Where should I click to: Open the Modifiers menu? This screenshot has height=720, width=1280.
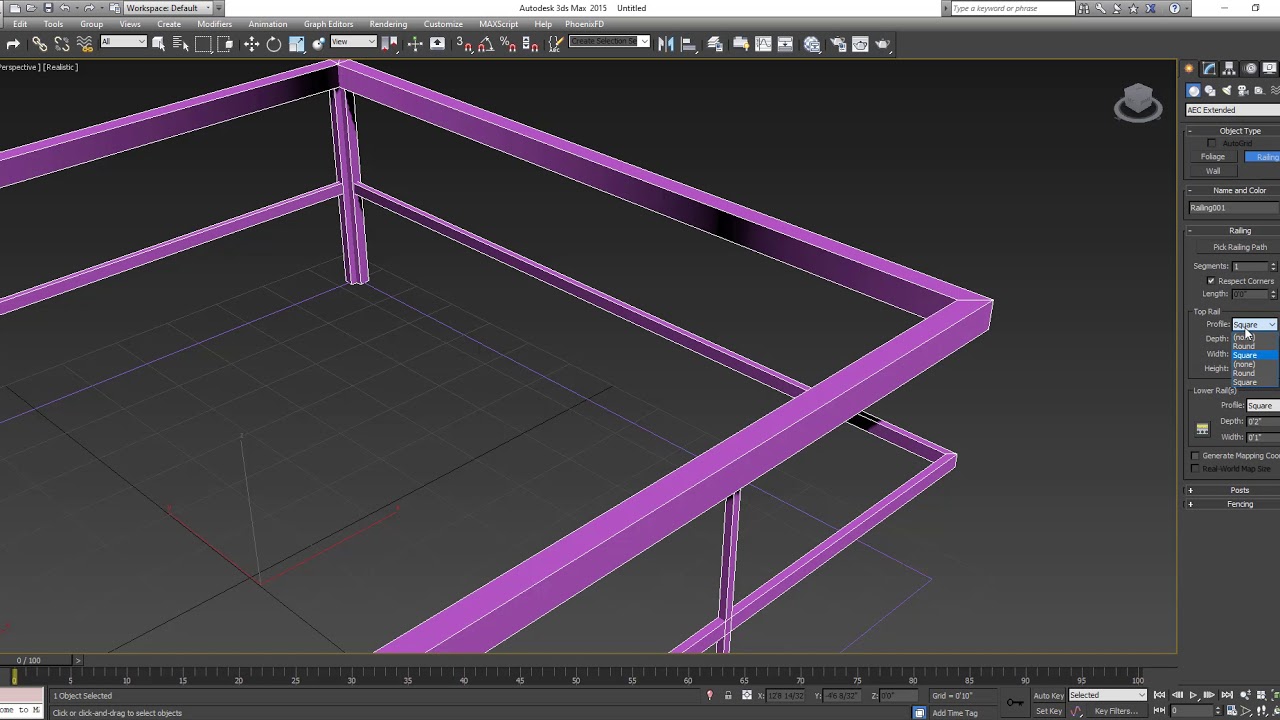(x=215, y=24)
